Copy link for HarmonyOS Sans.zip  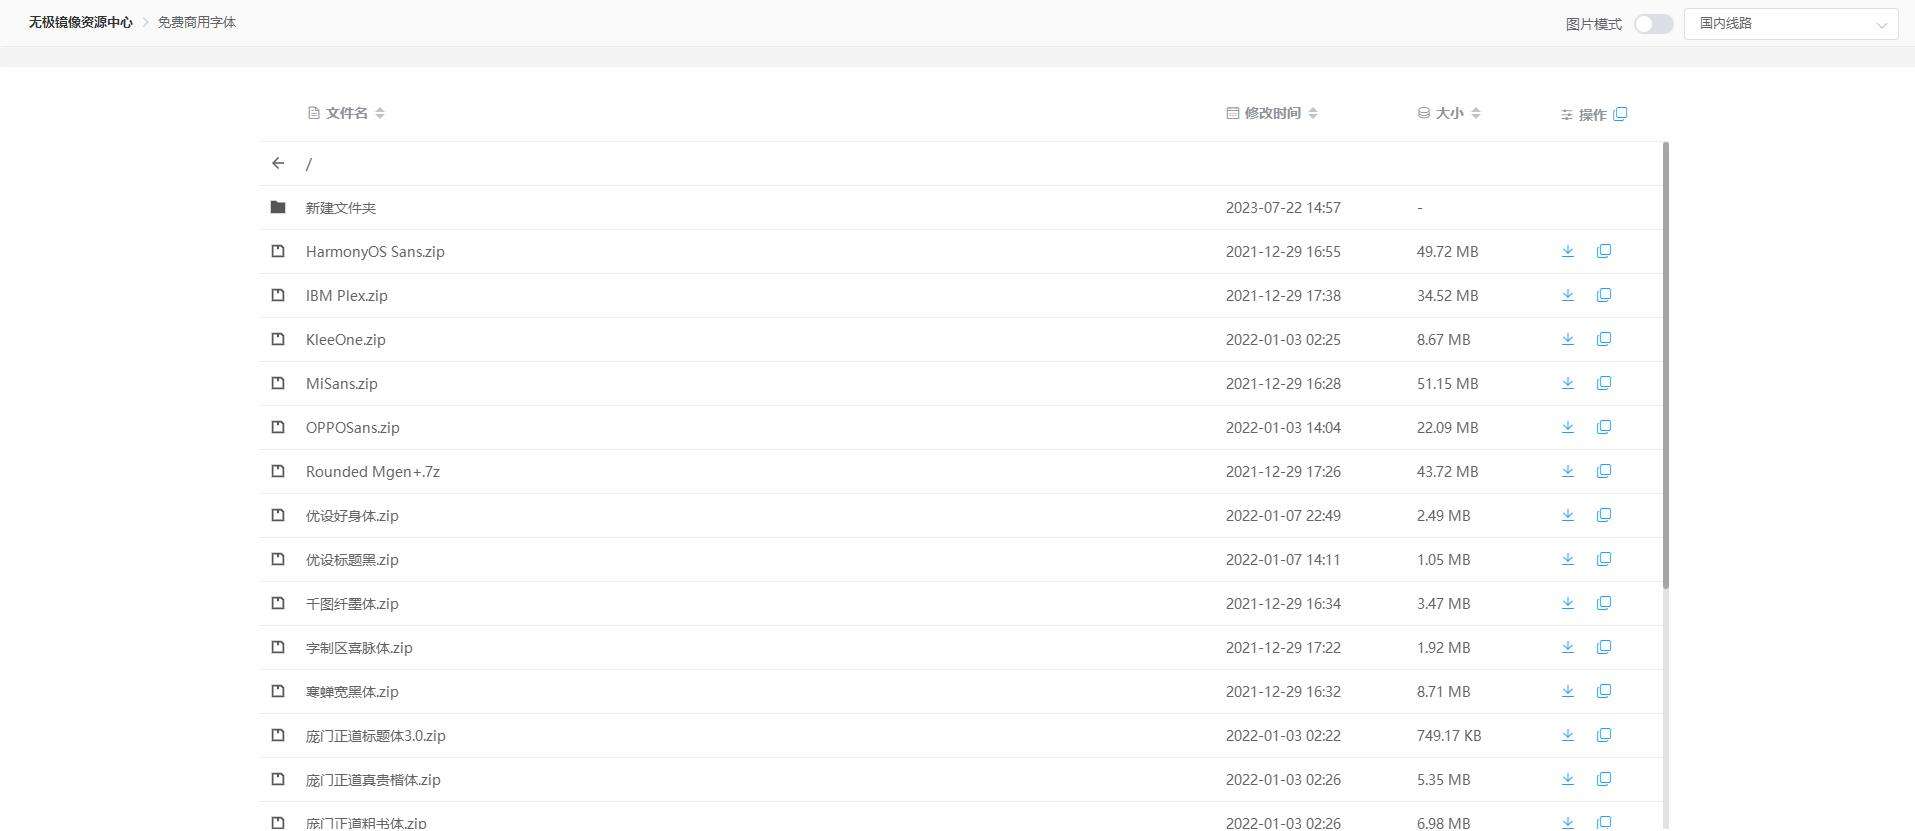[x=1604, y=251]
